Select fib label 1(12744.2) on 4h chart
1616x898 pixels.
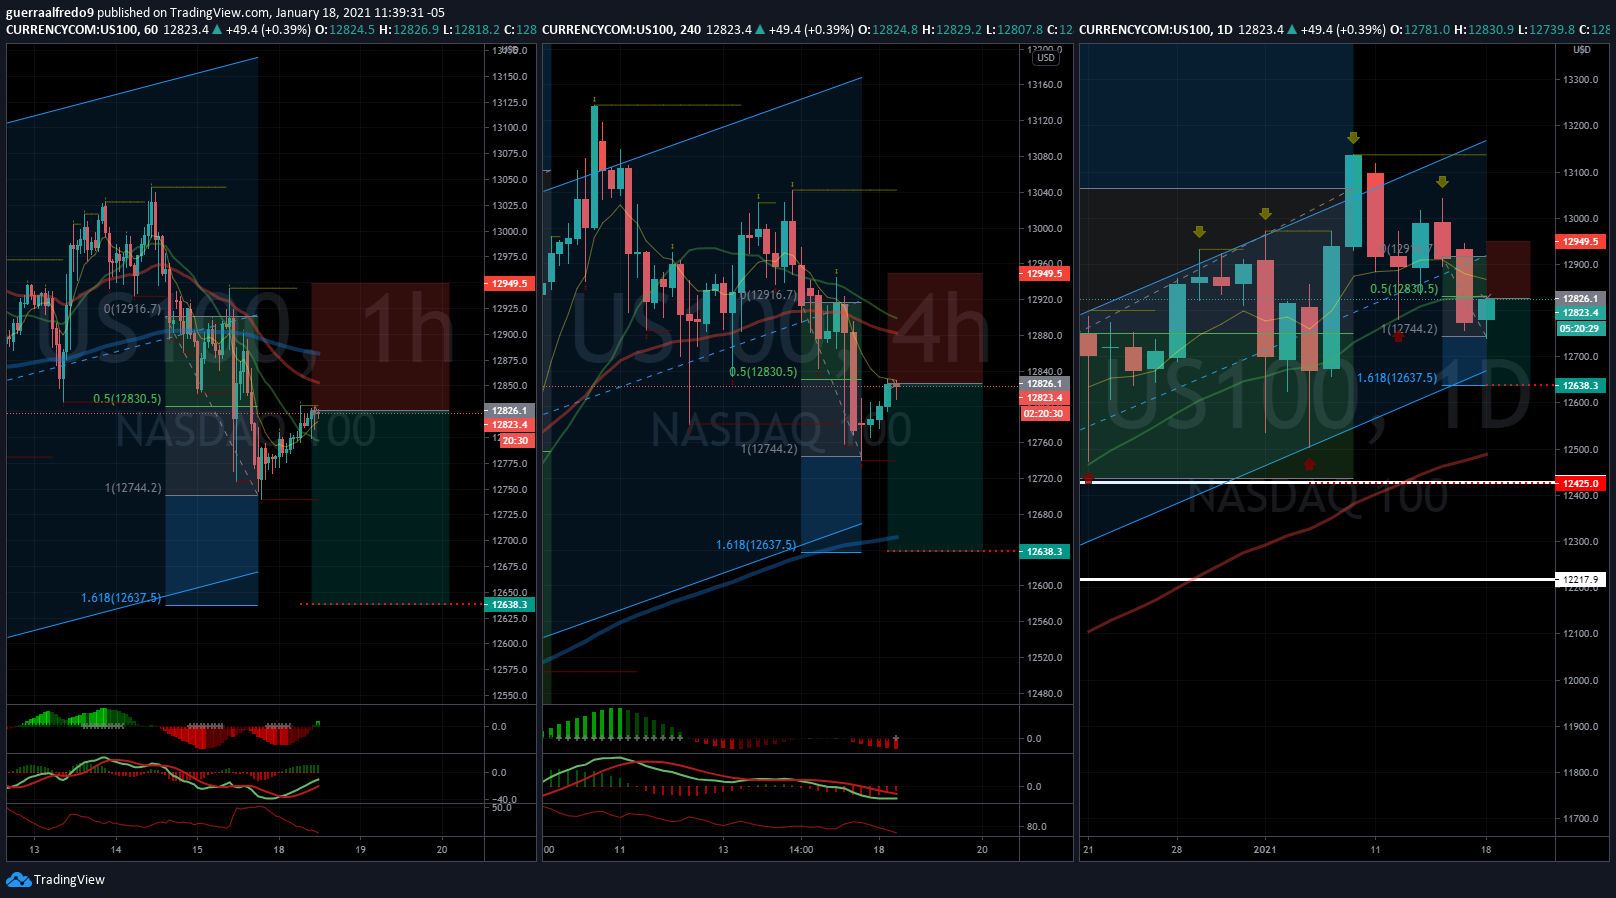tap(769, 449)
